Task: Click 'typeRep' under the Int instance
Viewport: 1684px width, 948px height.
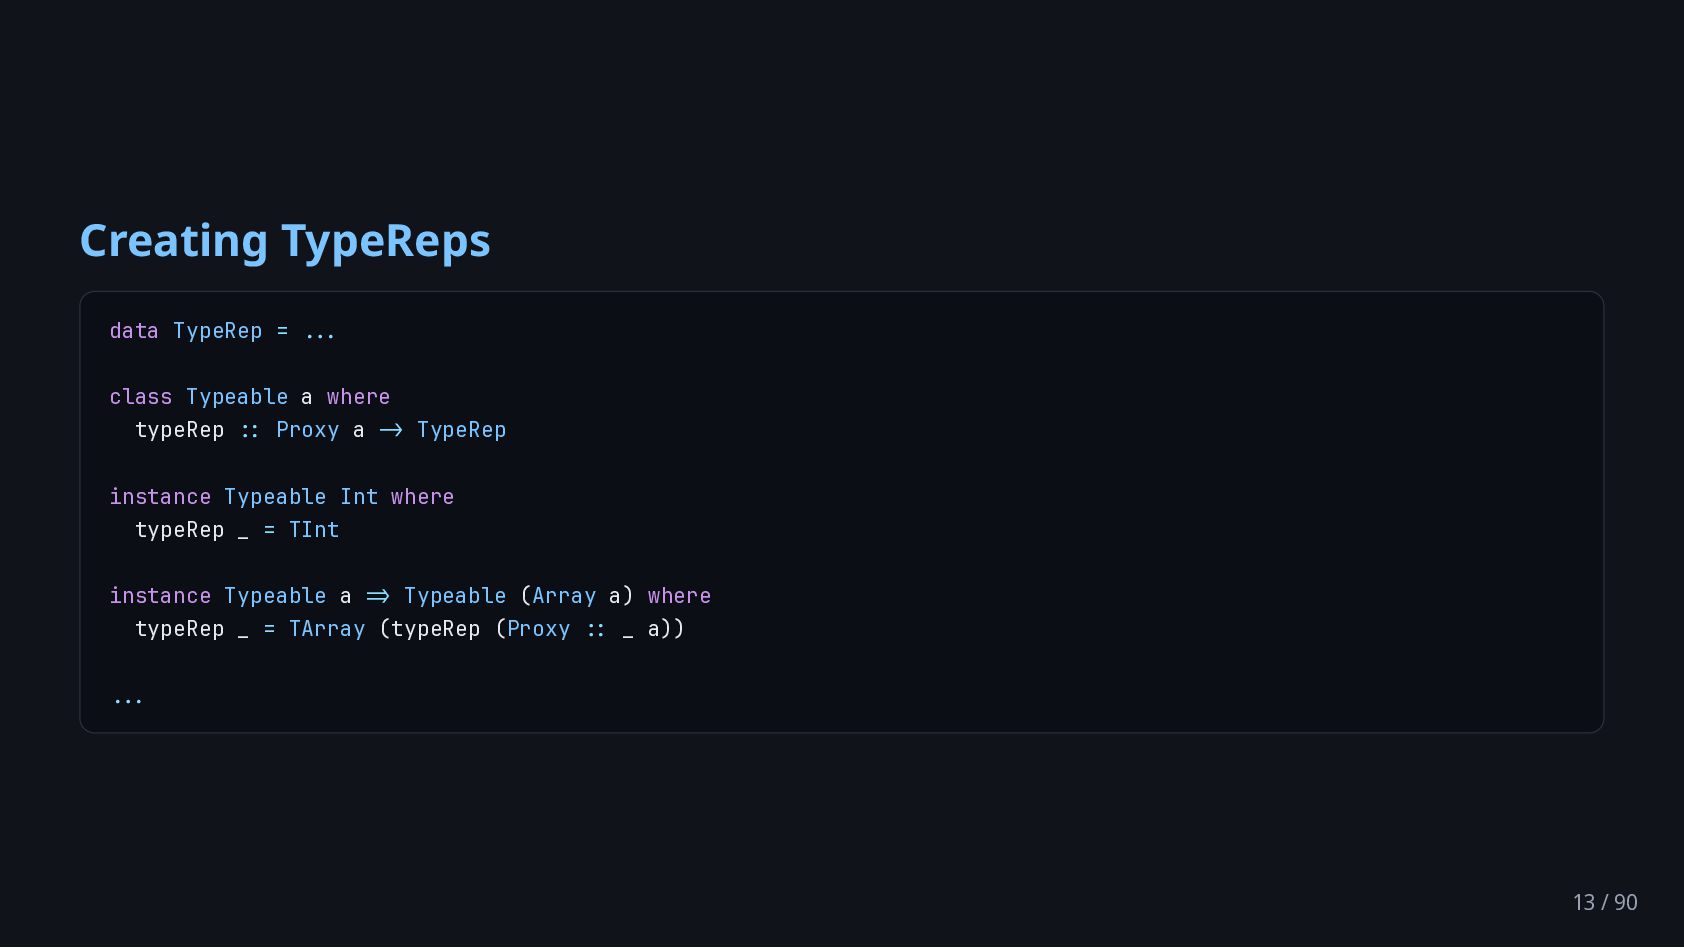Action: click(x=180, y=530)
